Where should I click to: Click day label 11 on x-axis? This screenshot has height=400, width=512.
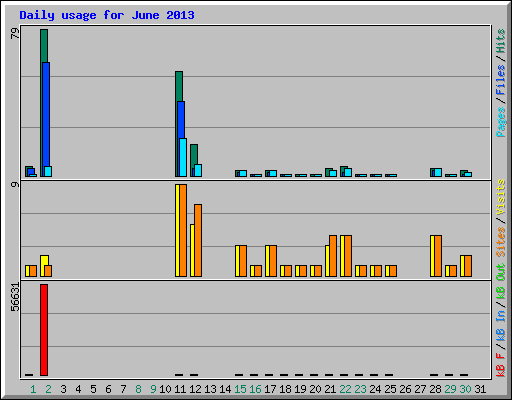click(180, 389)
